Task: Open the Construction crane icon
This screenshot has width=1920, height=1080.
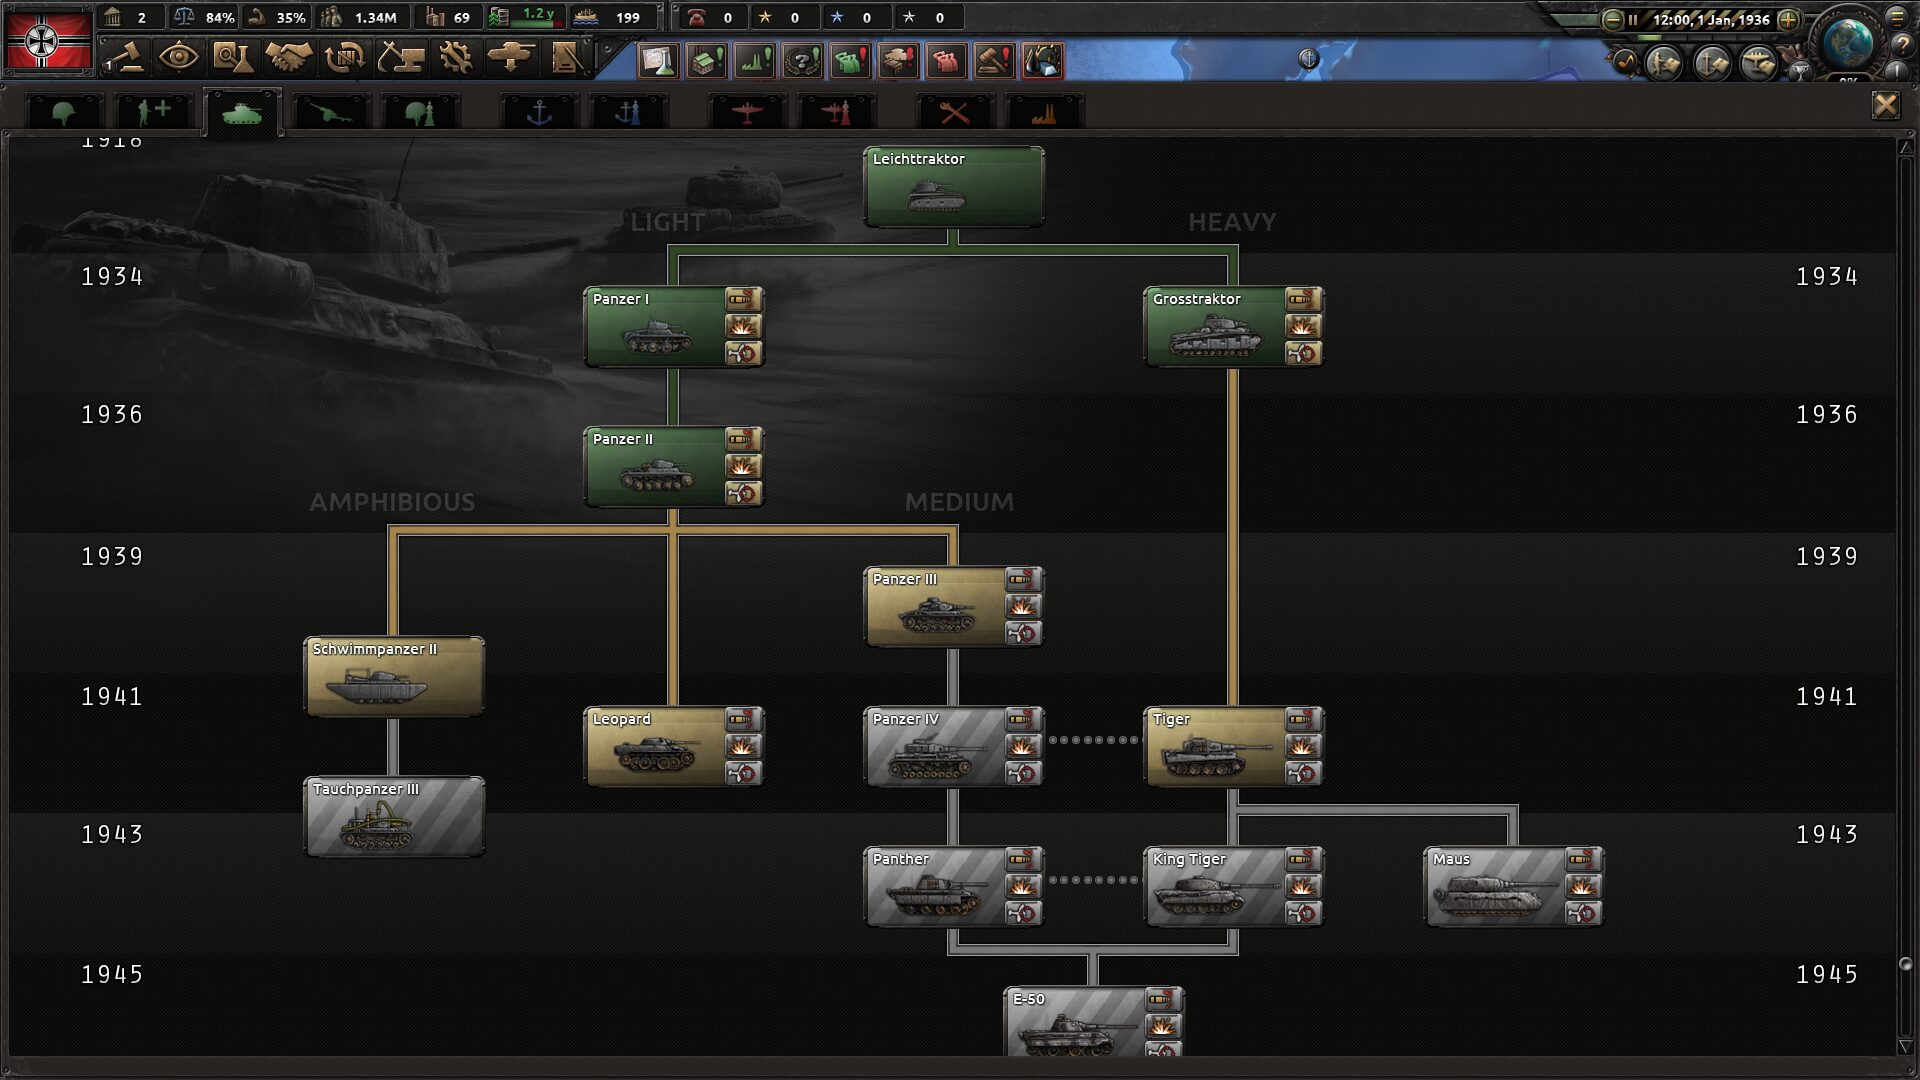Action: coord(401,57)
